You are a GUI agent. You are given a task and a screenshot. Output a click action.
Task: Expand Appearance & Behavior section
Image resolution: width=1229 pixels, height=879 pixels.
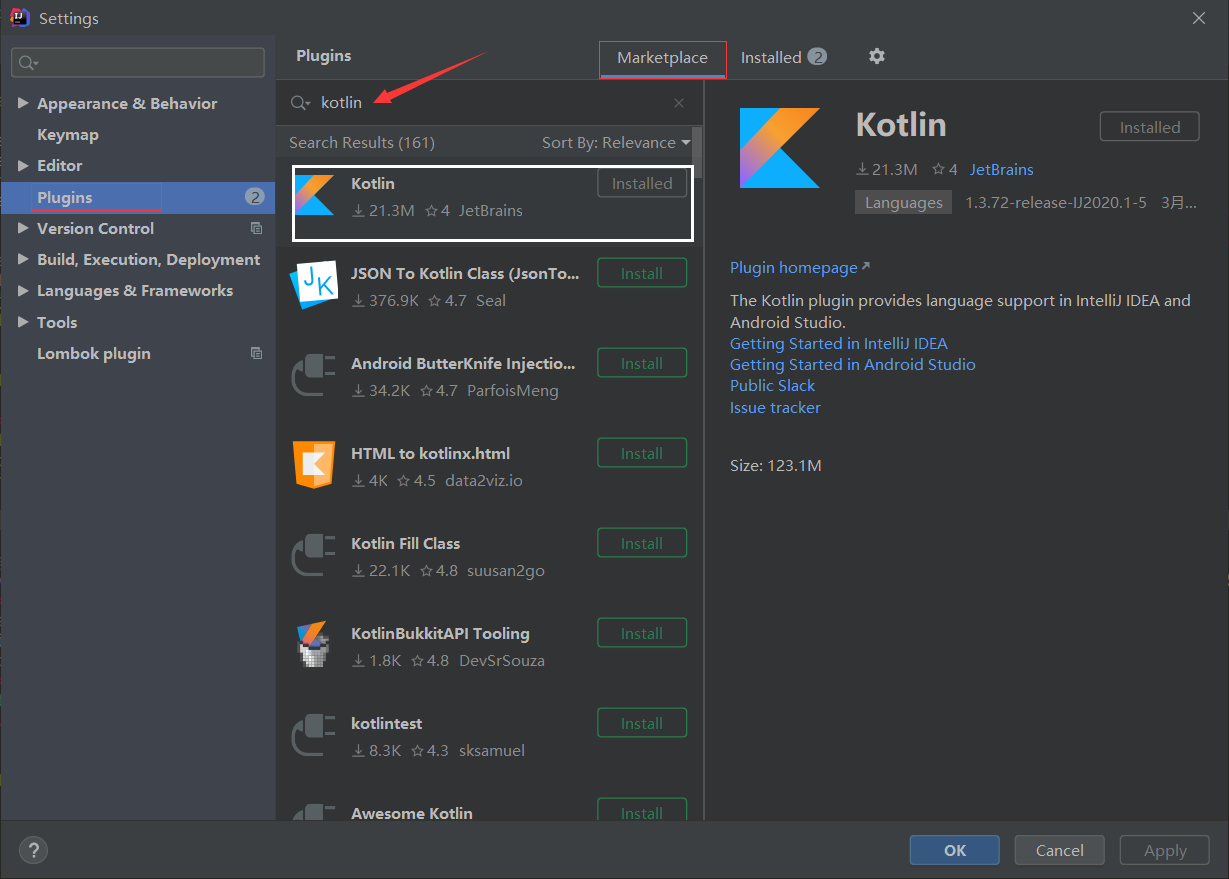23,103
